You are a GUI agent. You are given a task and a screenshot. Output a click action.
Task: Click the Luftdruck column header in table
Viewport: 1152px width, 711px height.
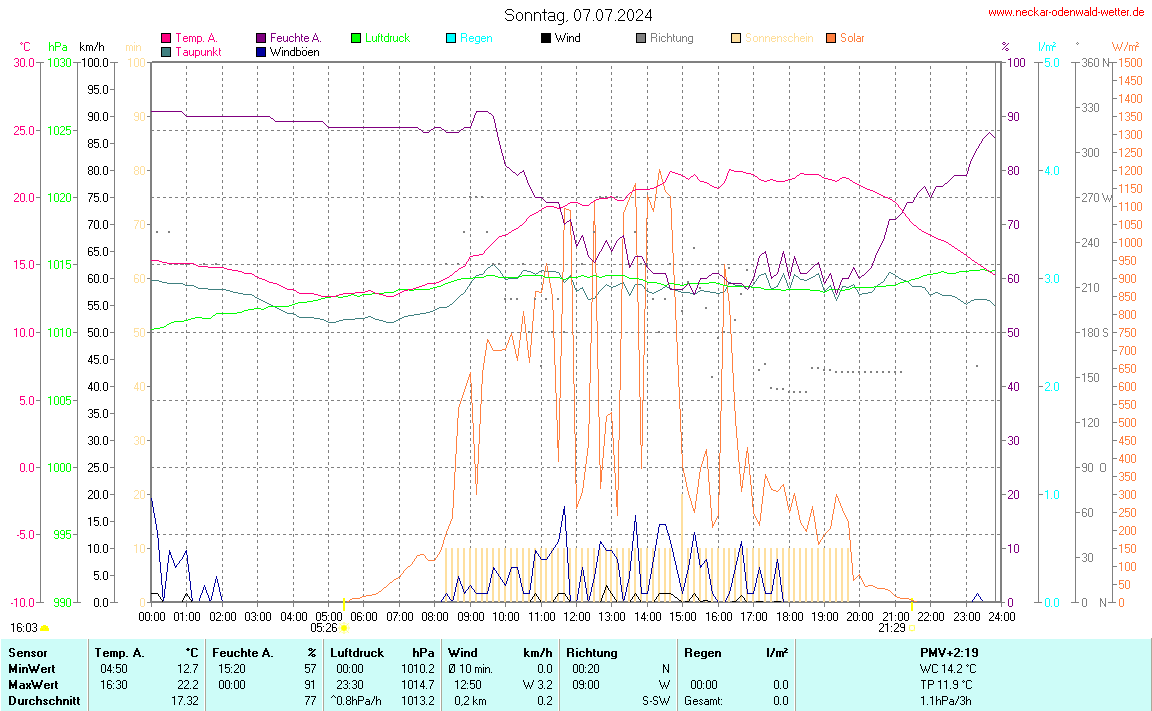[x=357, y=652]
